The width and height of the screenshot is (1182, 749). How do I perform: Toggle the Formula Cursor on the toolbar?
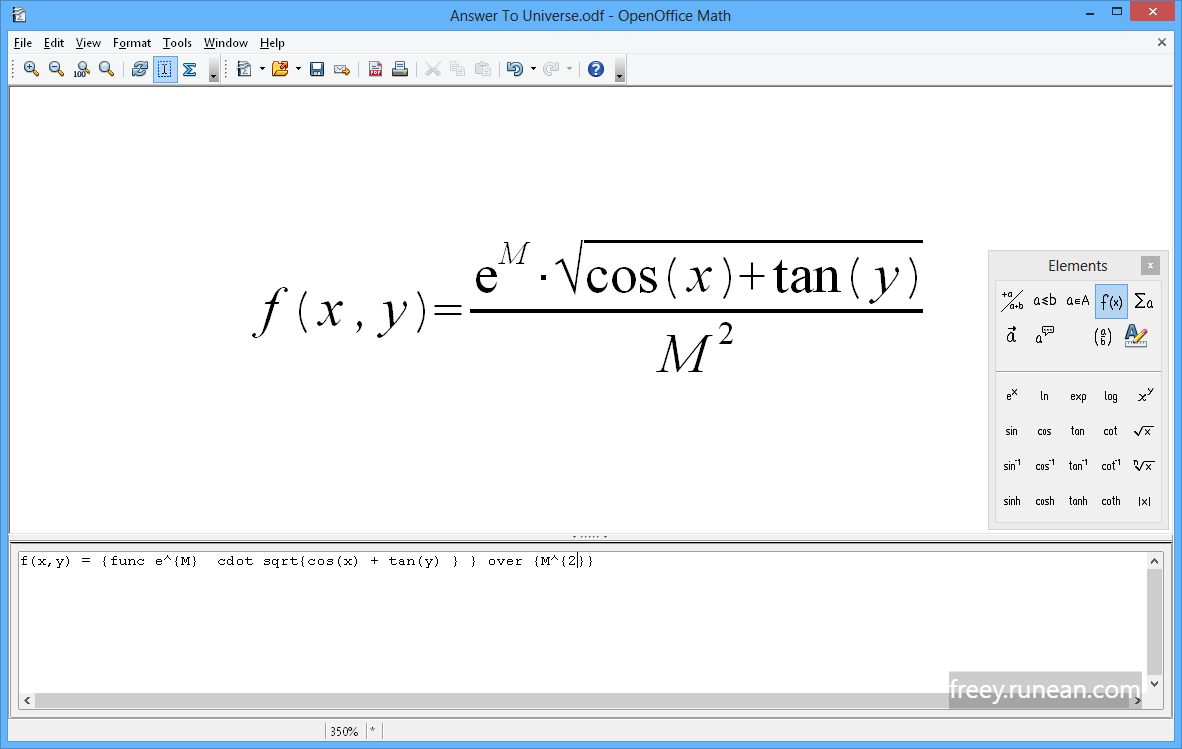coord(164,69)
